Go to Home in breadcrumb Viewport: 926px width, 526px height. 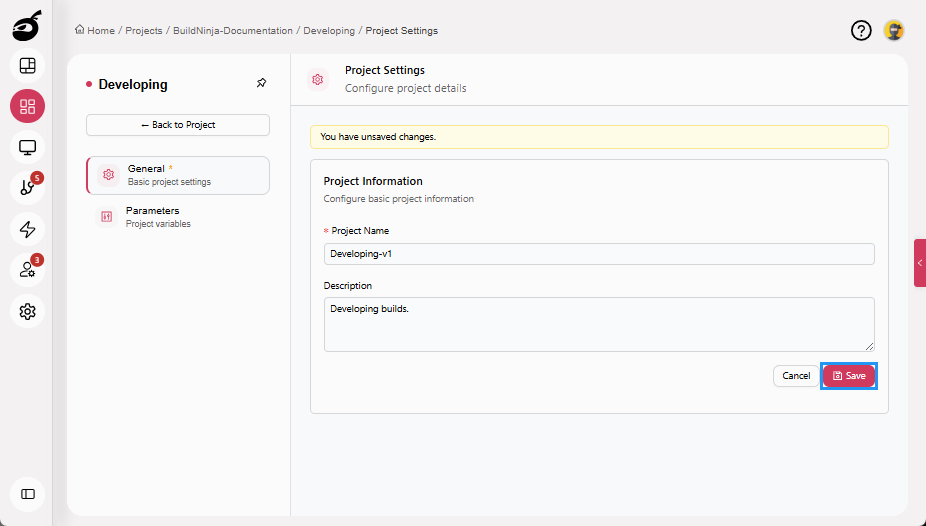(101, 31)
